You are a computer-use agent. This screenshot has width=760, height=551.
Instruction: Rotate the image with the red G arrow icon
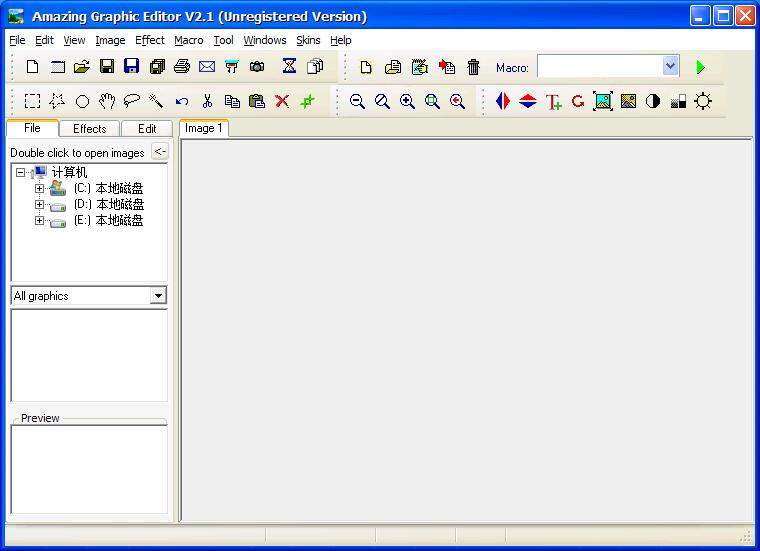(x=578, y=101)
